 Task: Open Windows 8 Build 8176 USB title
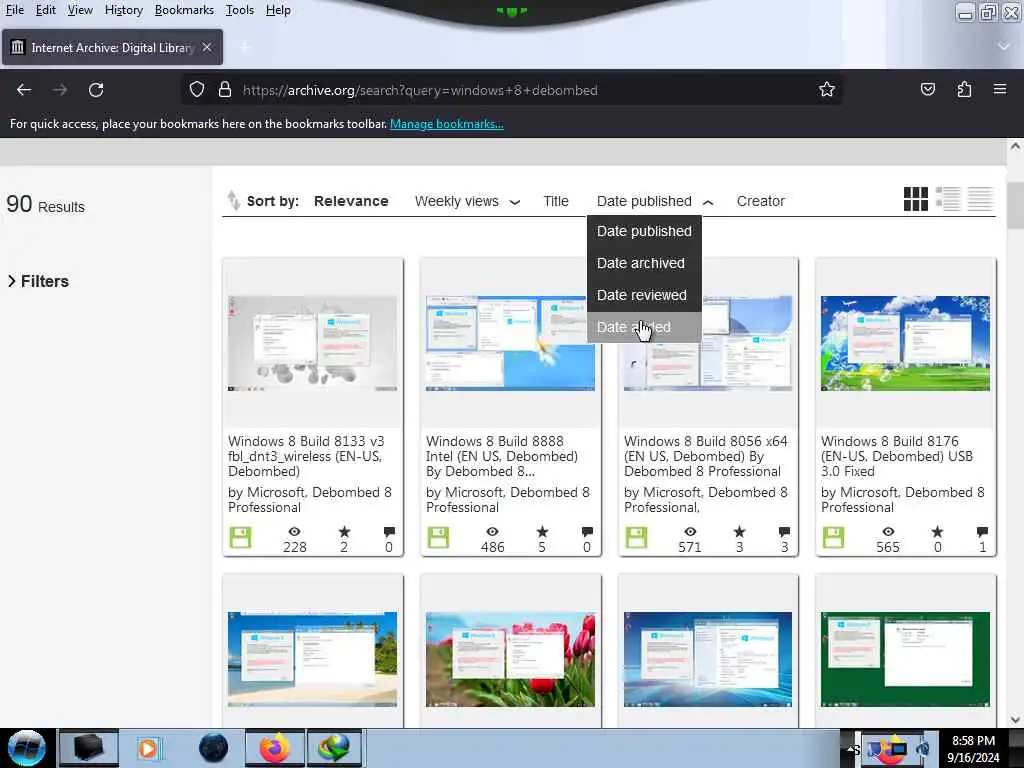click(897, 456)
